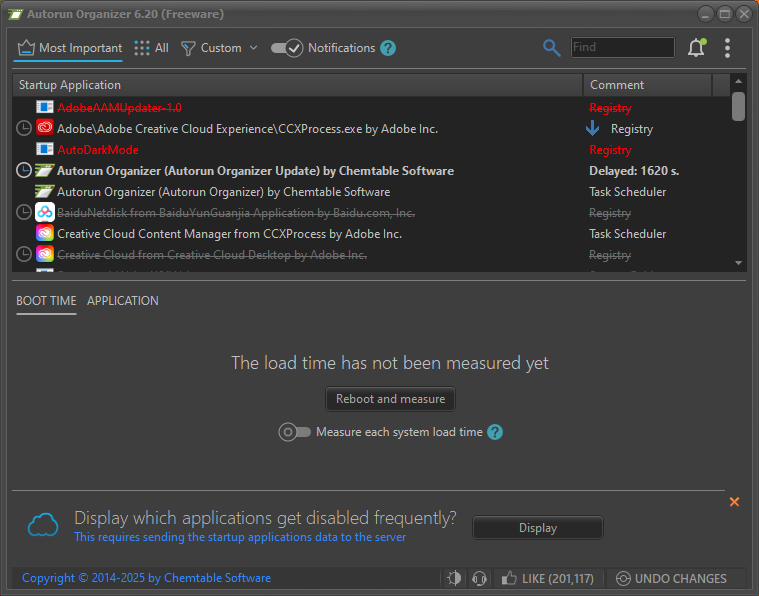Viewport: 759px width, 596px height.
Task: Click the Reboot and measure button
Action: click(390, 399)
